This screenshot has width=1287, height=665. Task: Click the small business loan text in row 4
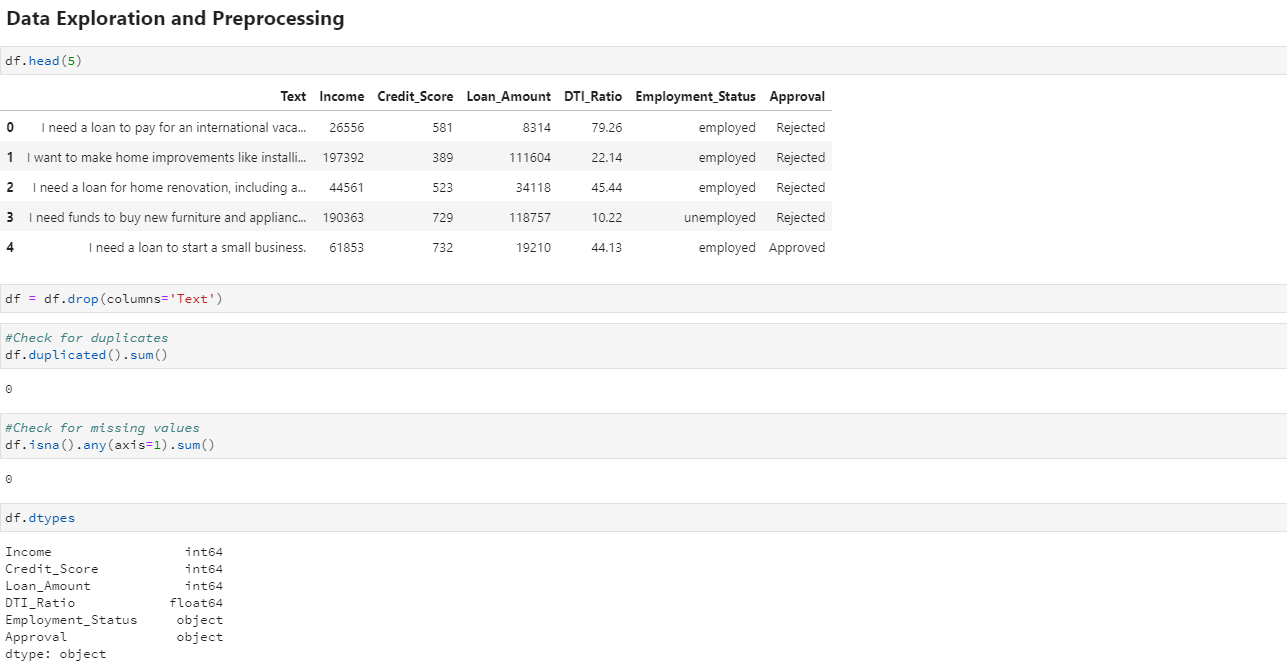[197, 248]
